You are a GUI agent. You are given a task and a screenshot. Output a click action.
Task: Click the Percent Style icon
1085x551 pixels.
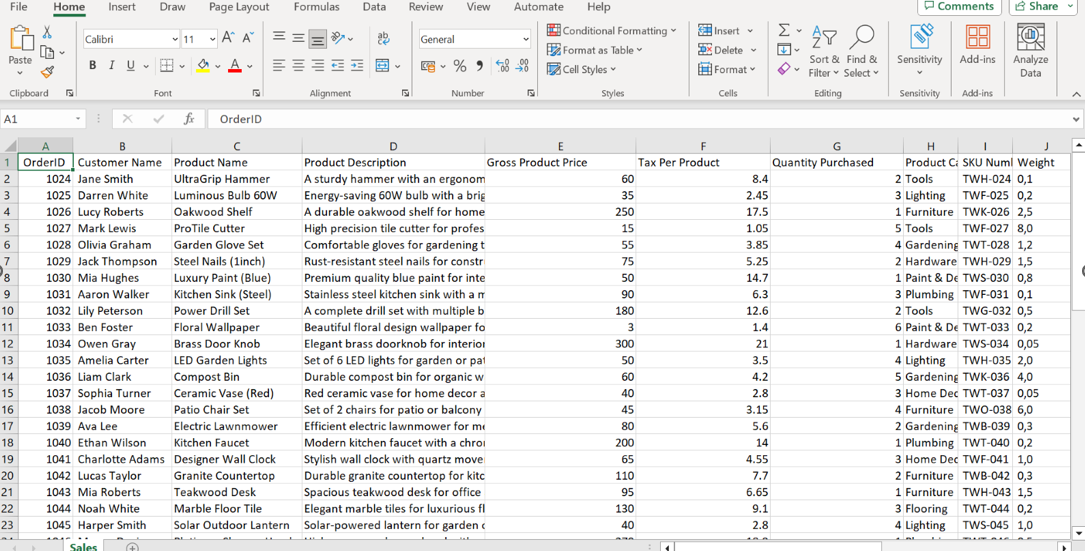point(460,66)
